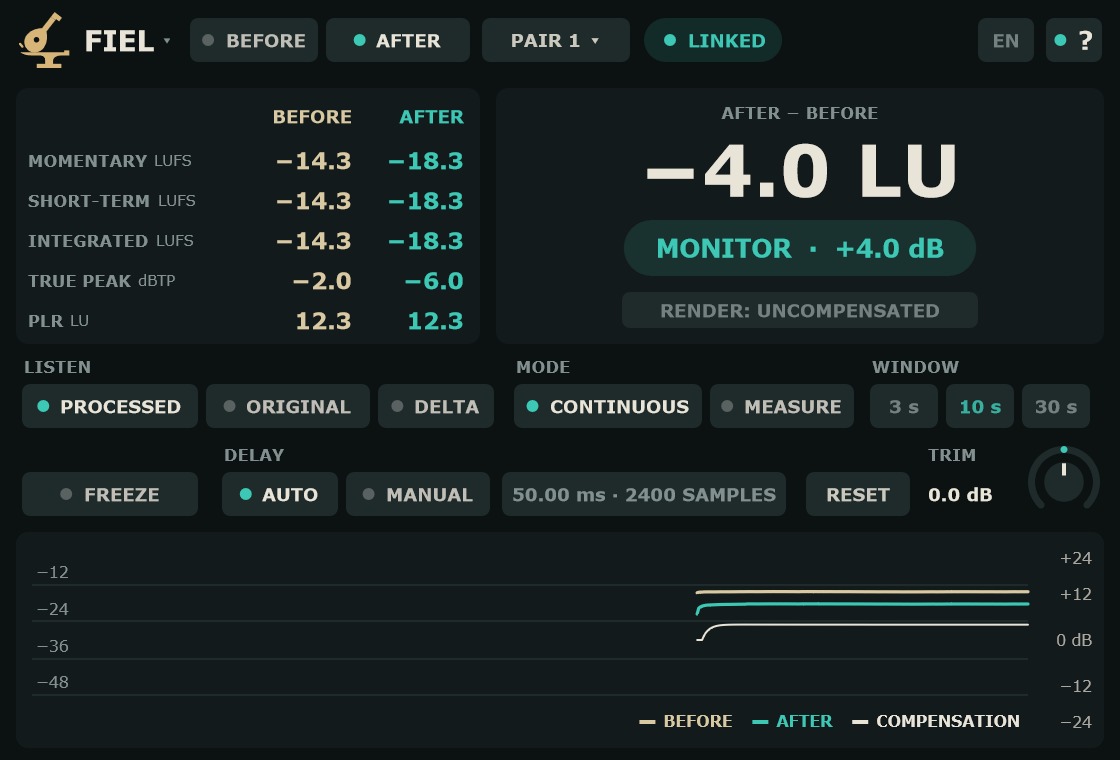Click BEFORE legend entry in graph
Viewport: 1120px width, 760px height.
pos(686,721)
